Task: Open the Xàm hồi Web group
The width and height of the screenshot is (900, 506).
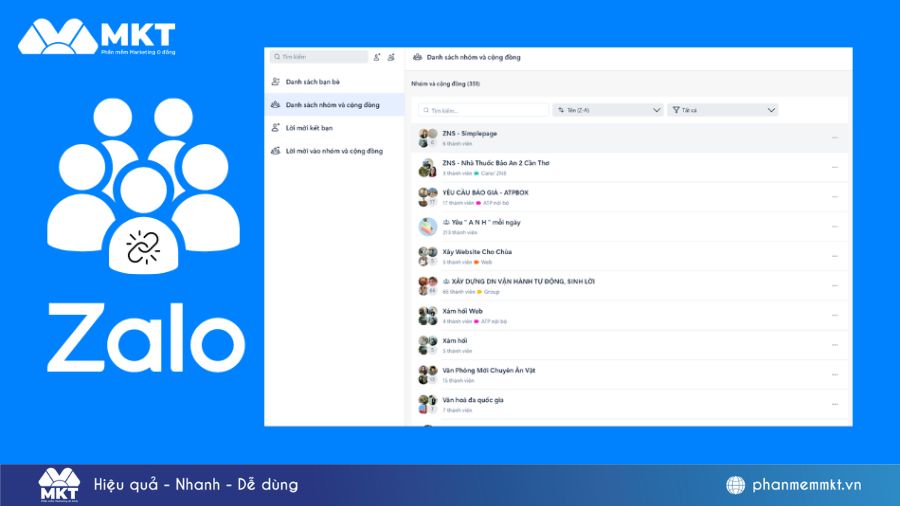Action: [x=630, y=316]
